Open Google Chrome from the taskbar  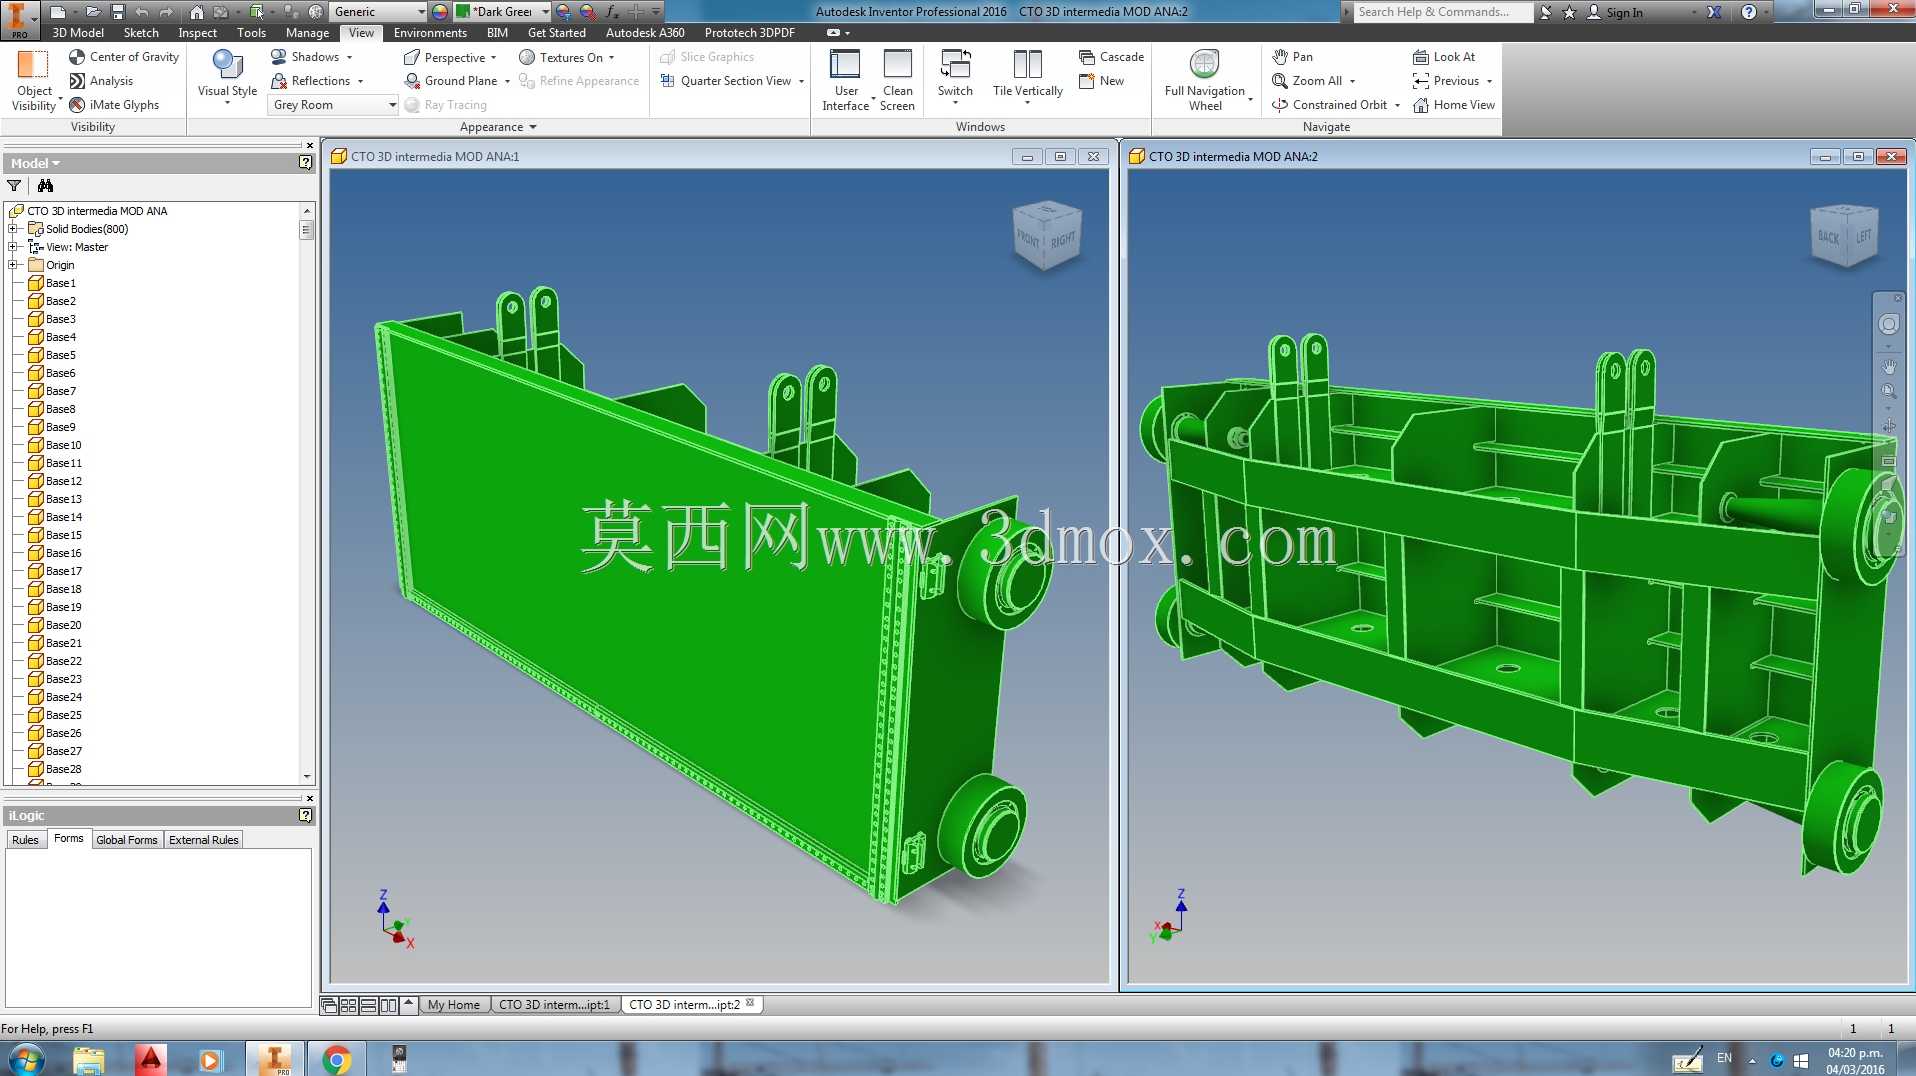tap(336, 1059)
